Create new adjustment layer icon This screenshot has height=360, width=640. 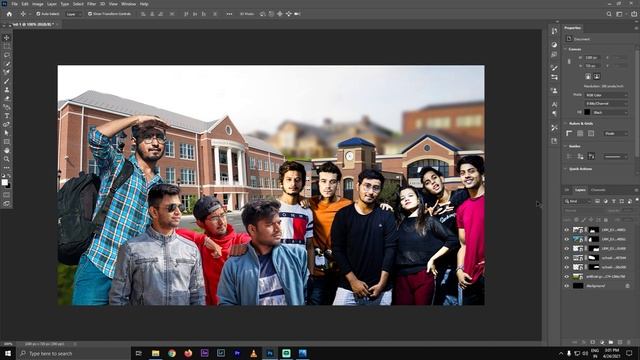602,342
